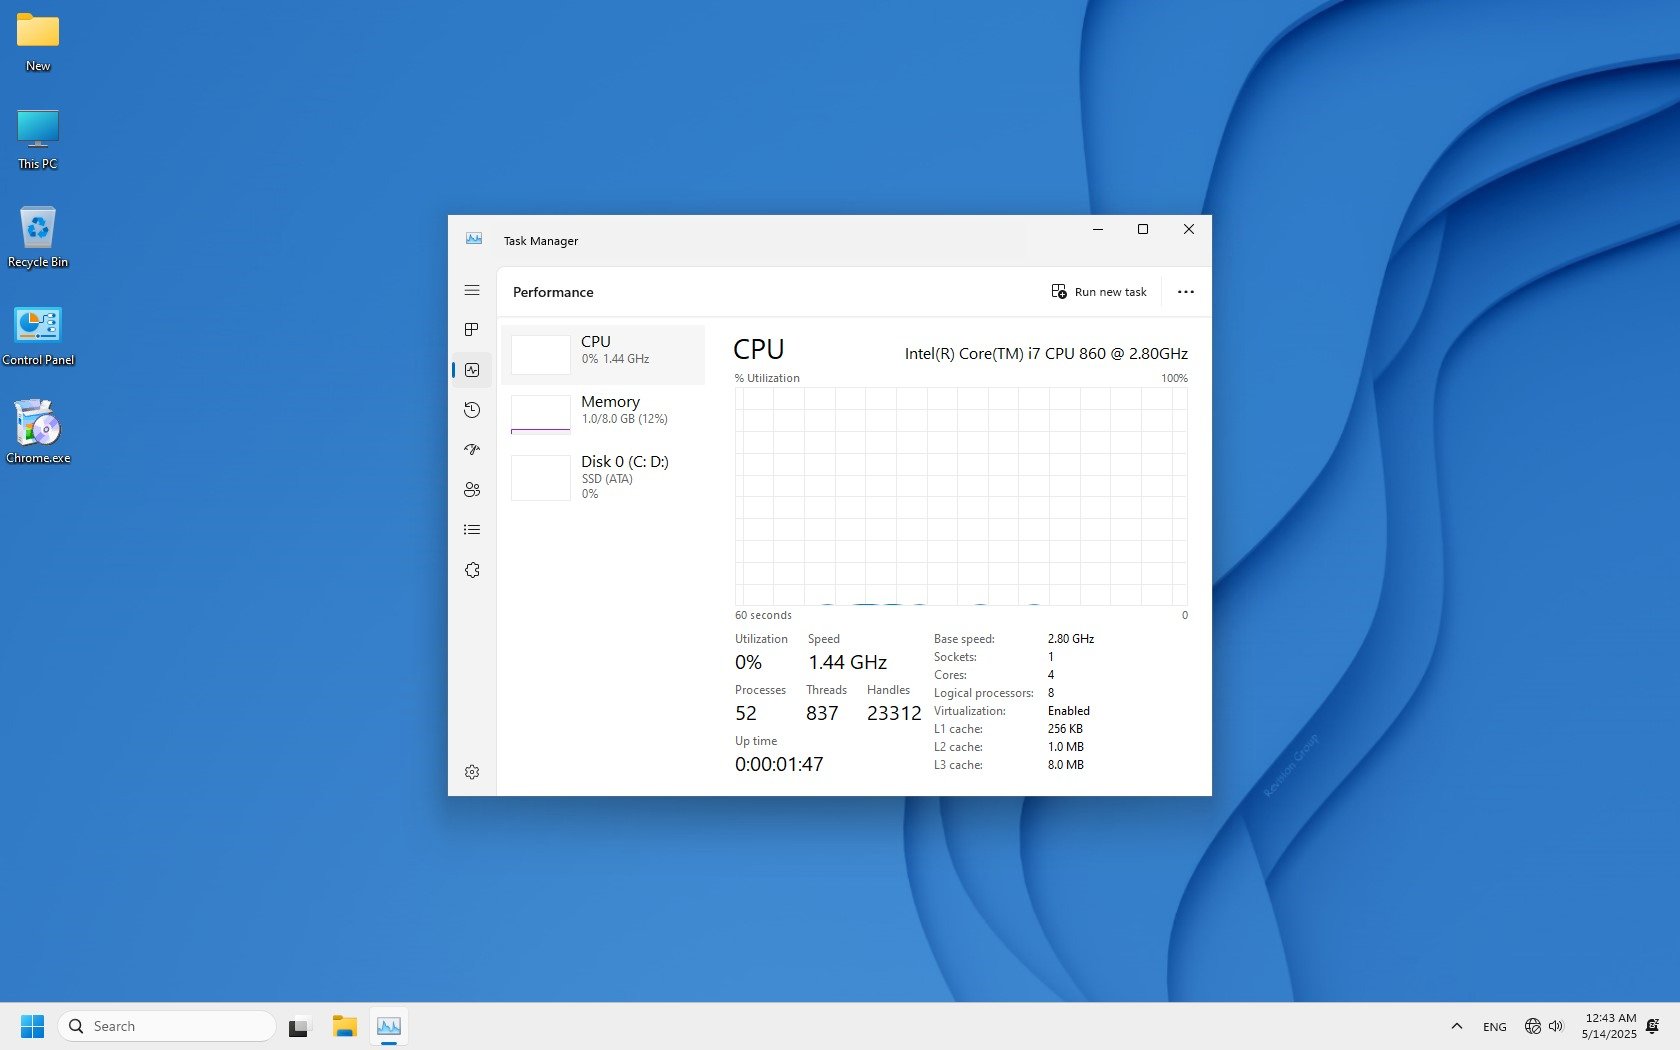
Task: Click the CPU utilization graph
Action: click(x=961, y=496)
